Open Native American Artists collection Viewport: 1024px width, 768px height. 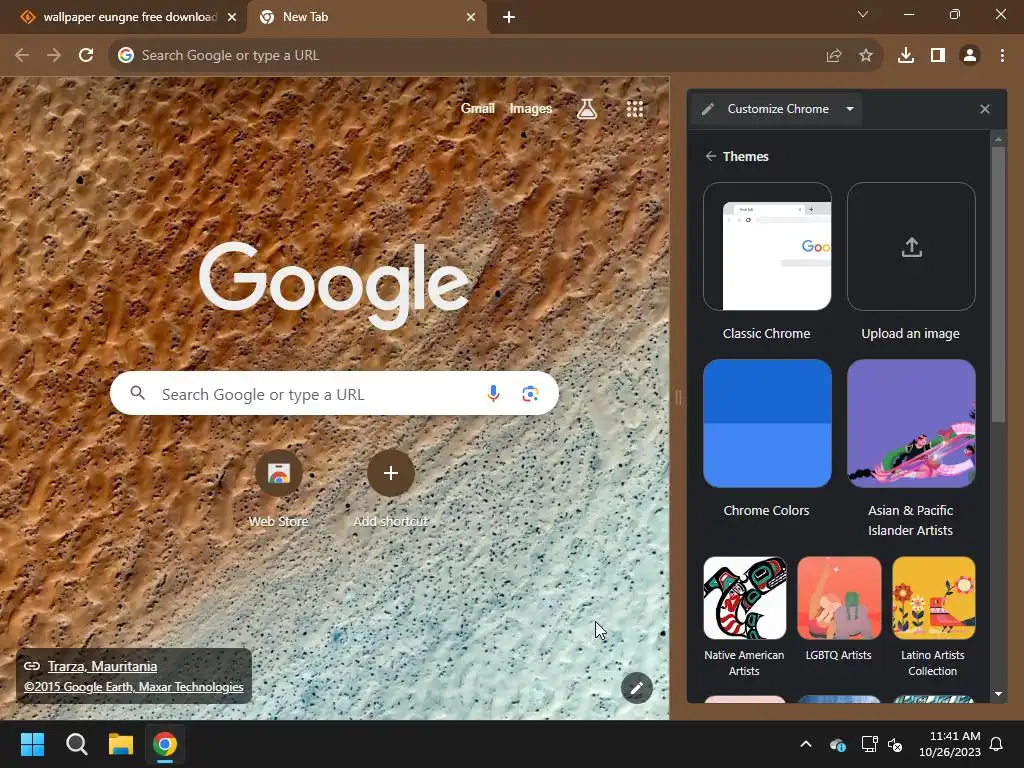click(x=744, y=598)
